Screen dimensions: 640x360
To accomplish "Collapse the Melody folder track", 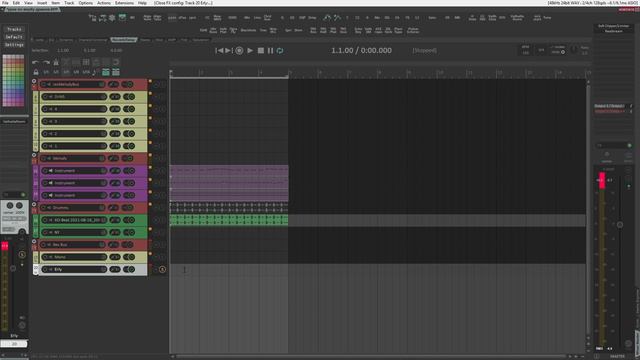I will pos(34,156).
